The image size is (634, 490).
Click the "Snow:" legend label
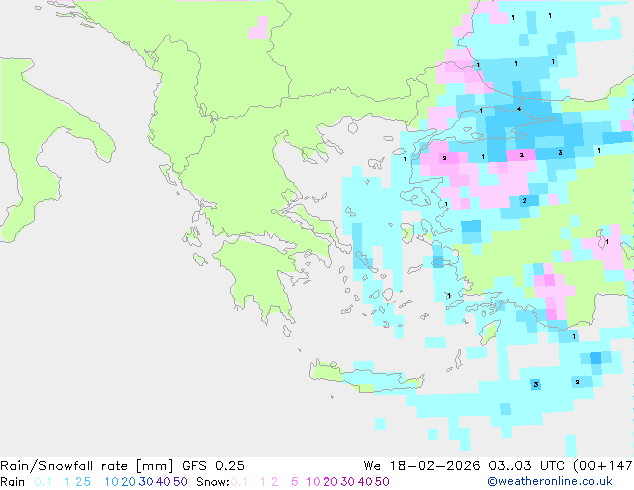coord(213,482)
